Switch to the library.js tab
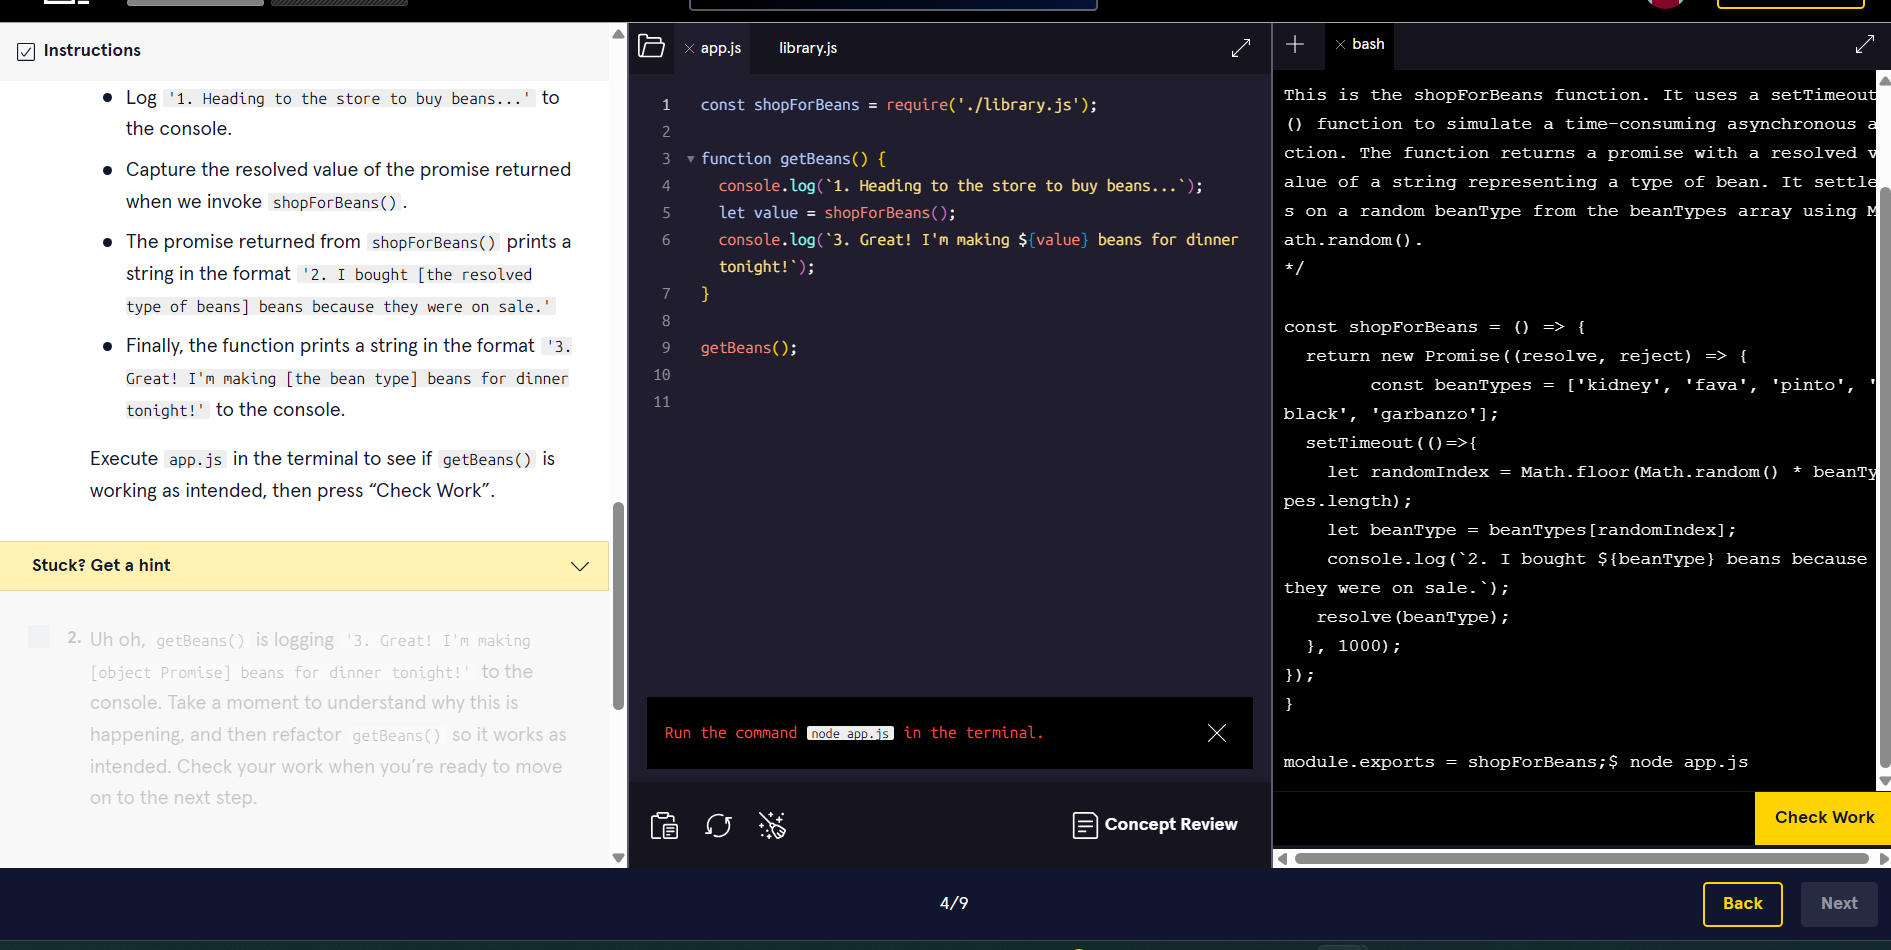The height and width of the screenshot is (950, 1891). 807,48
